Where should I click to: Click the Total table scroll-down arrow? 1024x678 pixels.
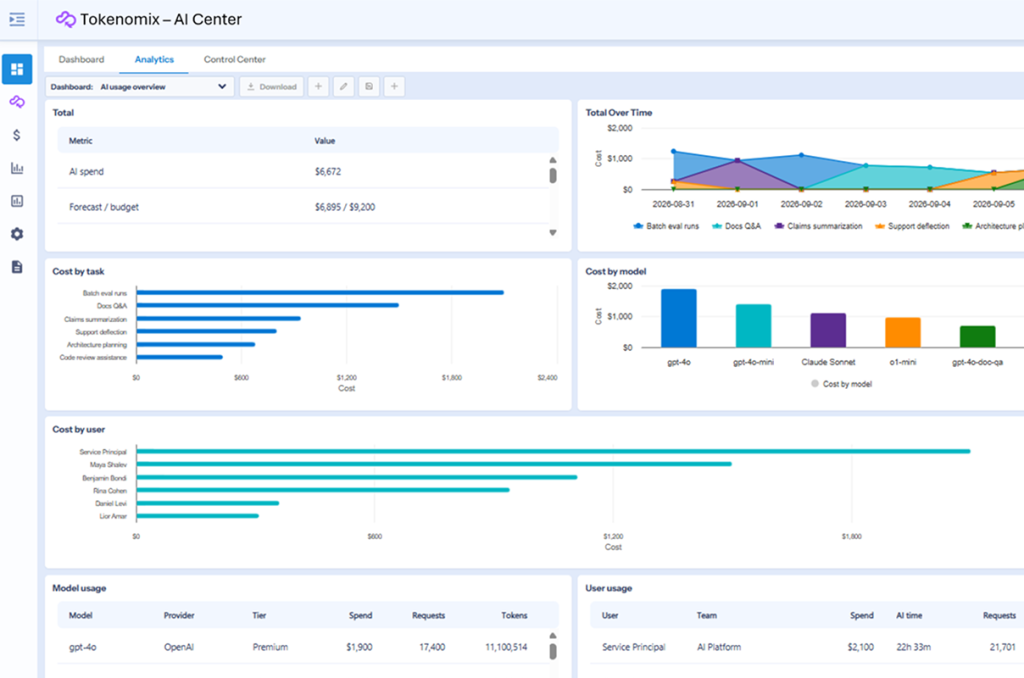point(553,233)
